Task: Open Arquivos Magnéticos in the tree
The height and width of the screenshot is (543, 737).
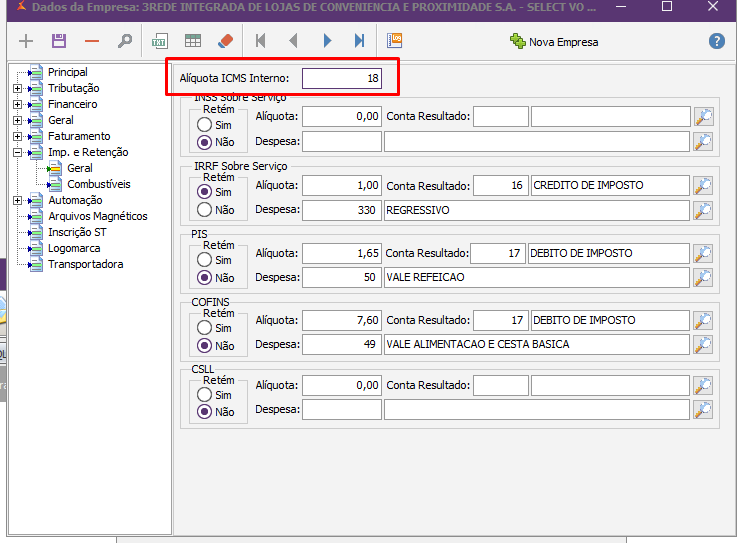Action: [98, 216]
